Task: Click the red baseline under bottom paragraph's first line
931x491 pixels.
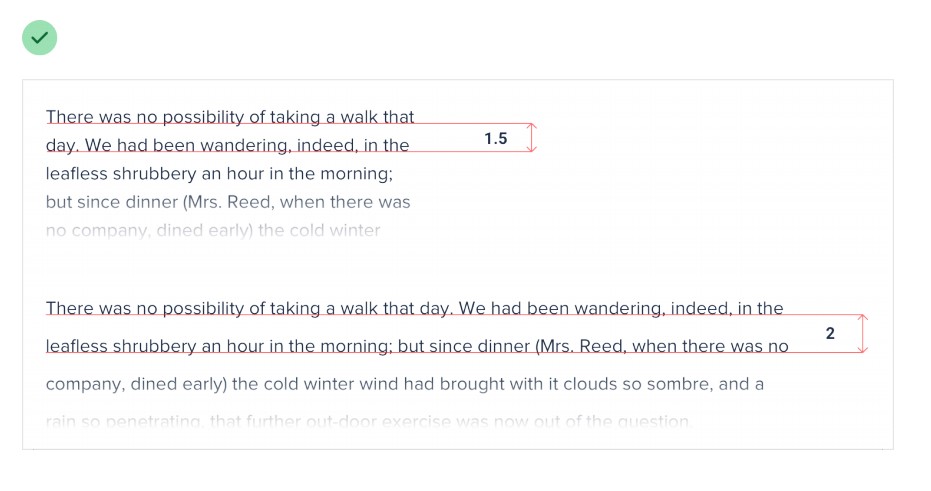Action: (x=455, y=315)
